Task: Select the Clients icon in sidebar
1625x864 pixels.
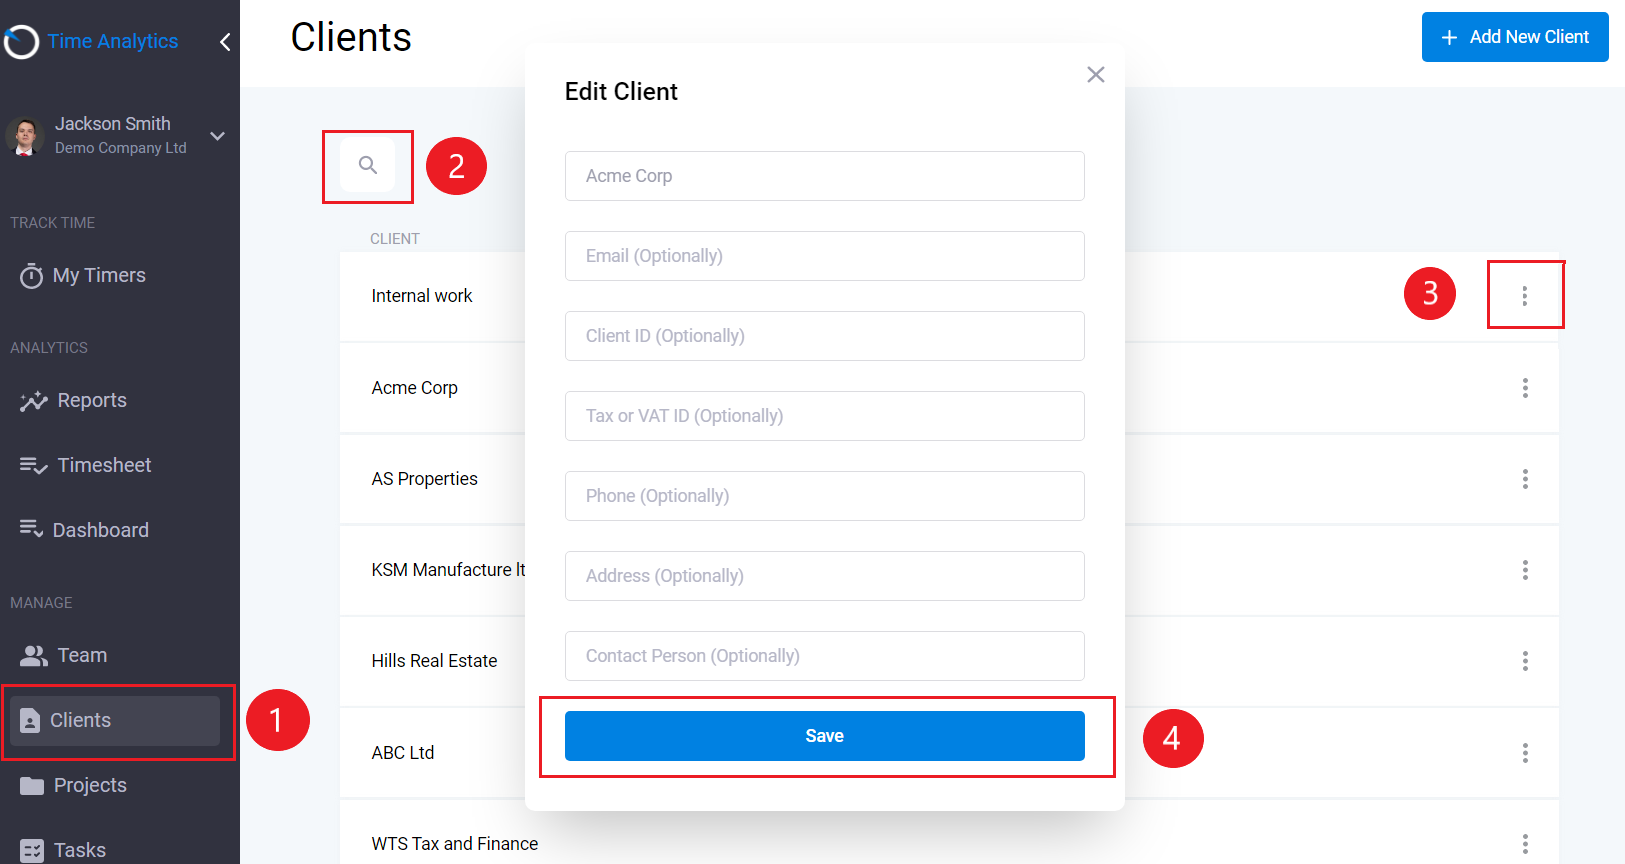Action: coord(30,720)
